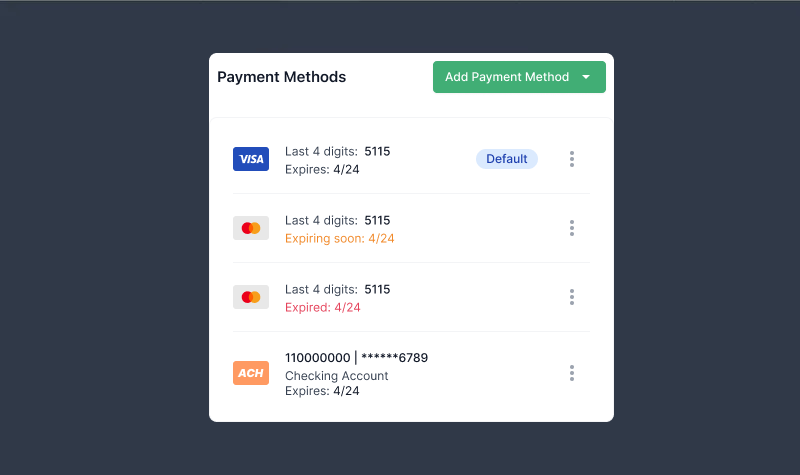Select the orange 'Expiring soon: 4/24' text
800x475 pixels.
coord(340,238)
